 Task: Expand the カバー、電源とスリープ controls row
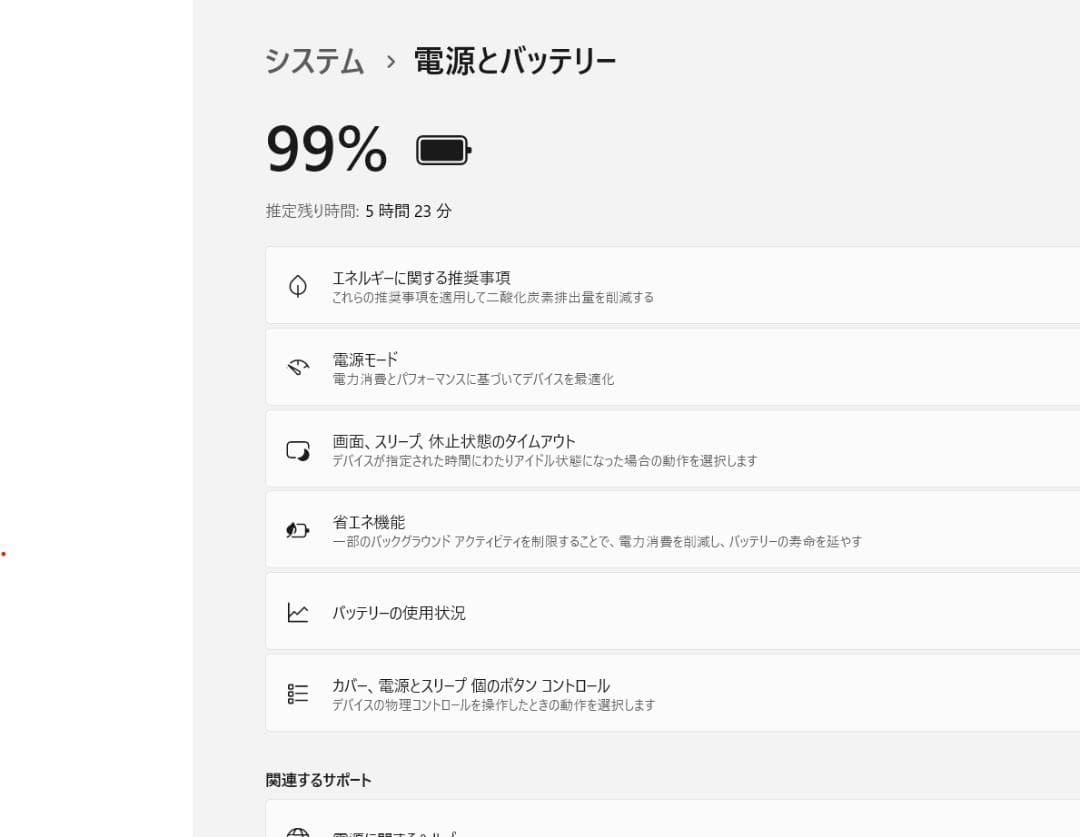point(670,693)
